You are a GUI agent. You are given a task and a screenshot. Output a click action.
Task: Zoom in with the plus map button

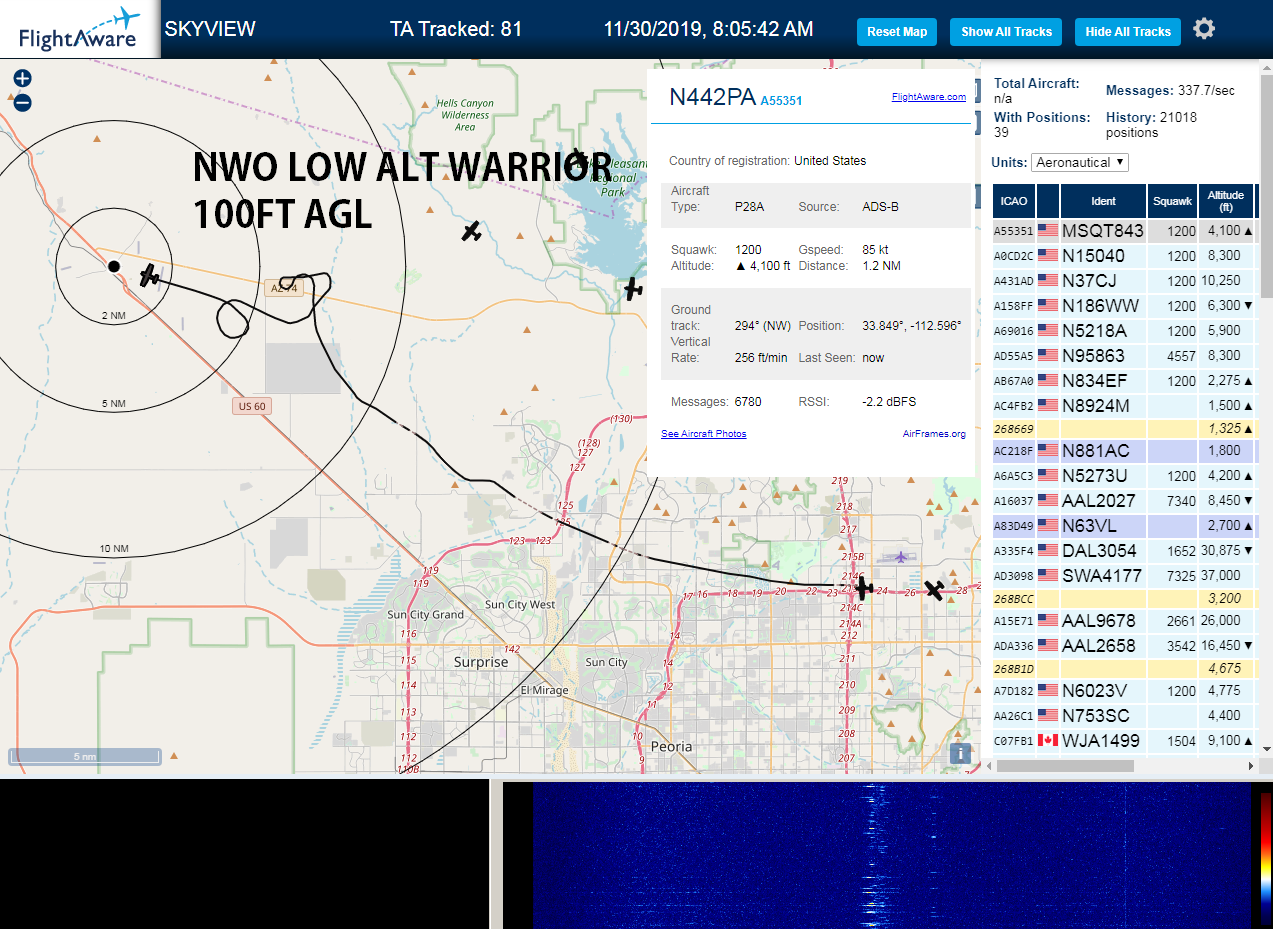point(22,79)
